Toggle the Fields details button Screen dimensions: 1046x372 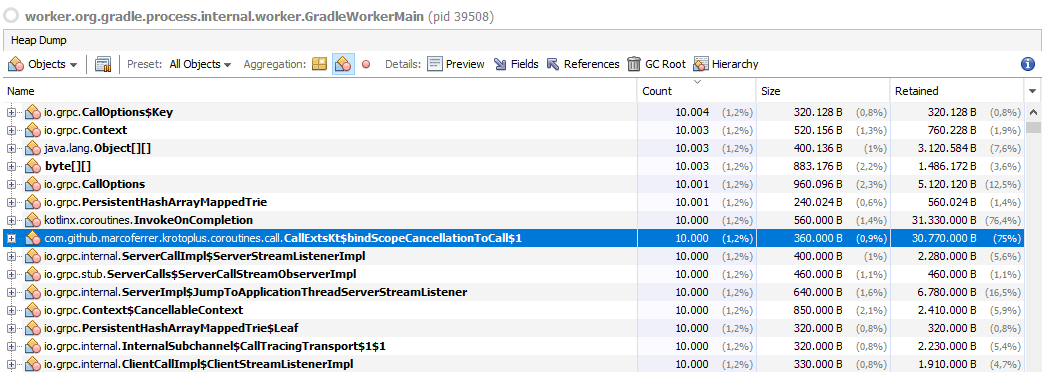click(516, 64)
